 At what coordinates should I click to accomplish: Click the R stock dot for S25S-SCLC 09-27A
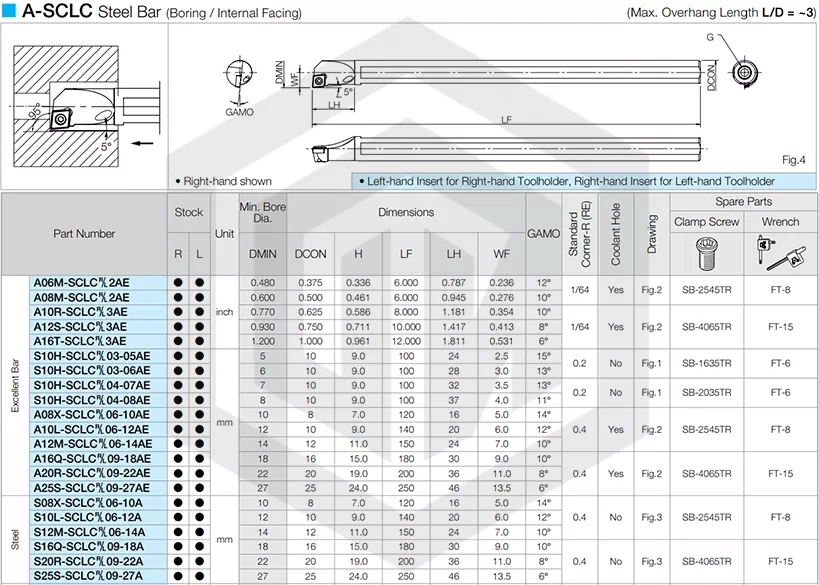coord(178,576)
